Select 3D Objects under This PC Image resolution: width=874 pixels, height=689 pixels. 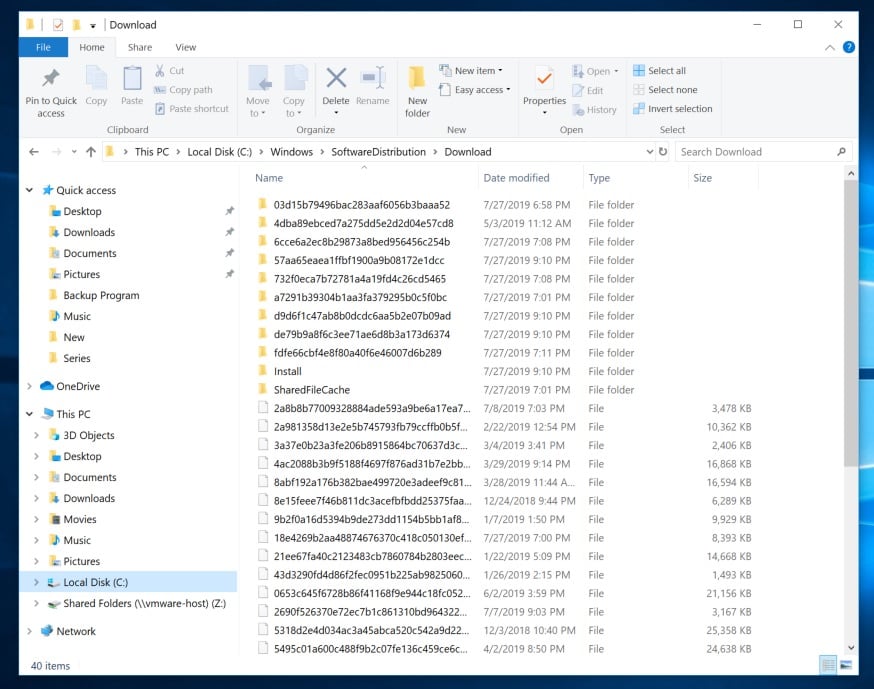click(89, 435)
